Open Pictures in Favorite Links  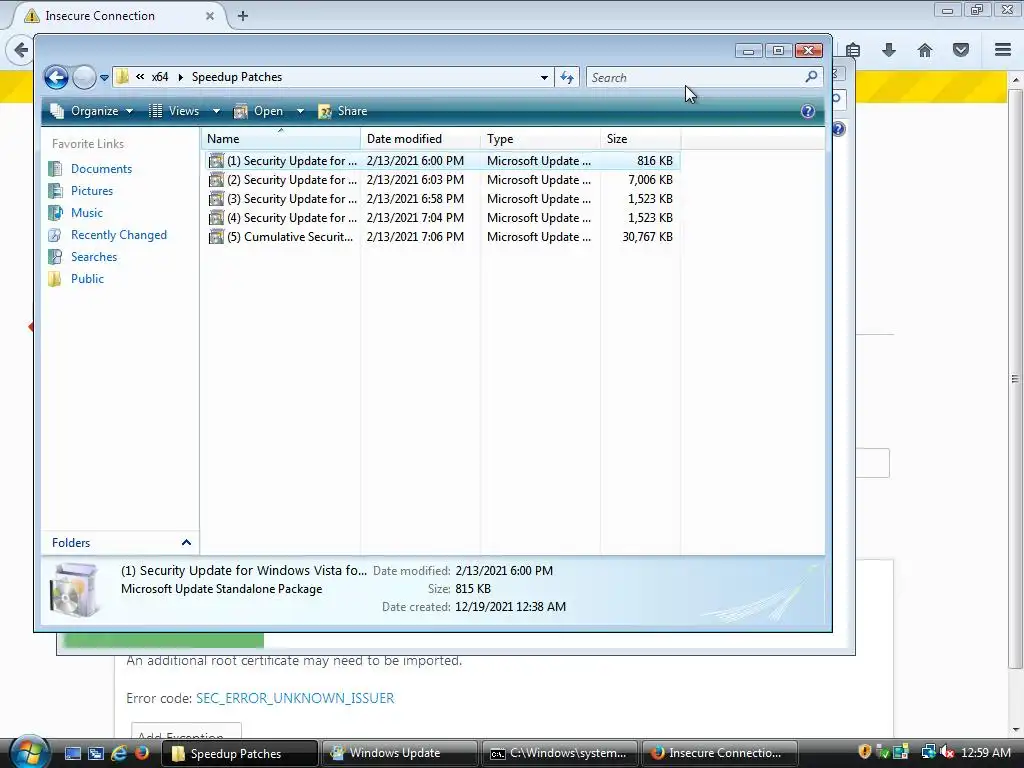[92, 191]
